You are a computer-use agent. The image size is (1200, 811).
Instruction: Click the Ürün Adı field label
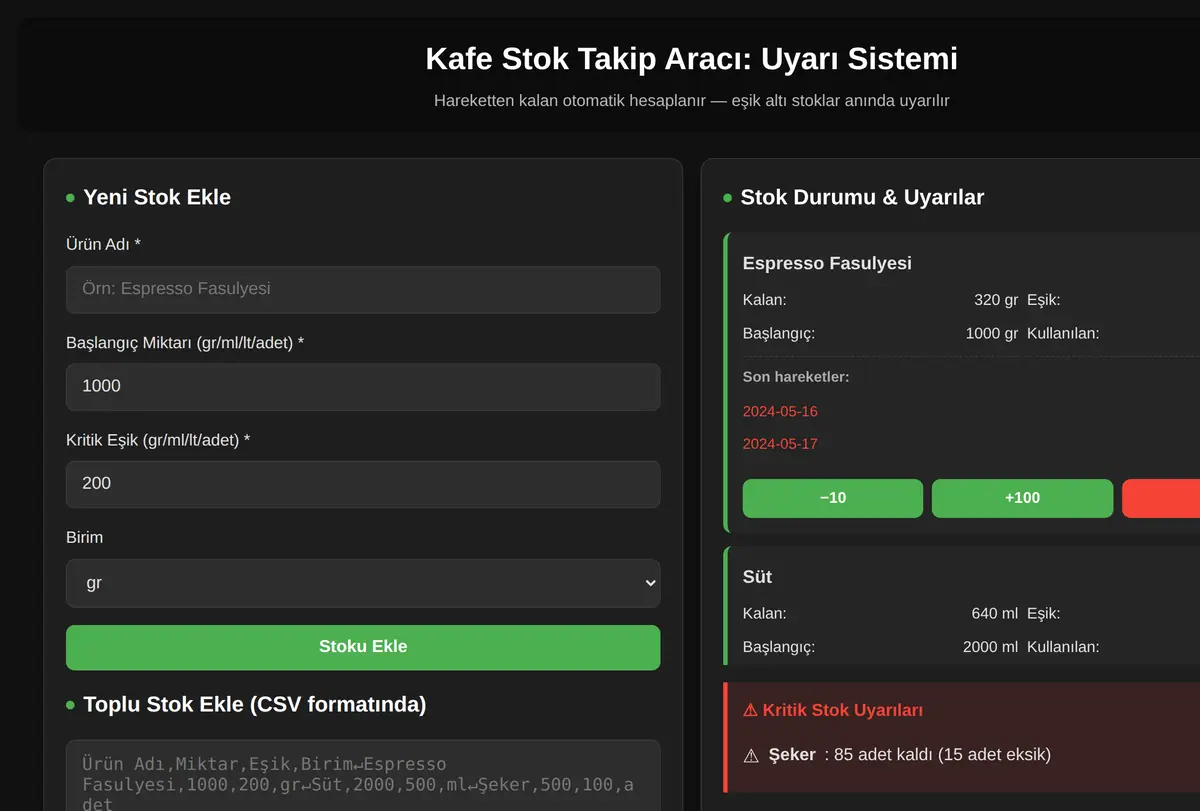104,244
